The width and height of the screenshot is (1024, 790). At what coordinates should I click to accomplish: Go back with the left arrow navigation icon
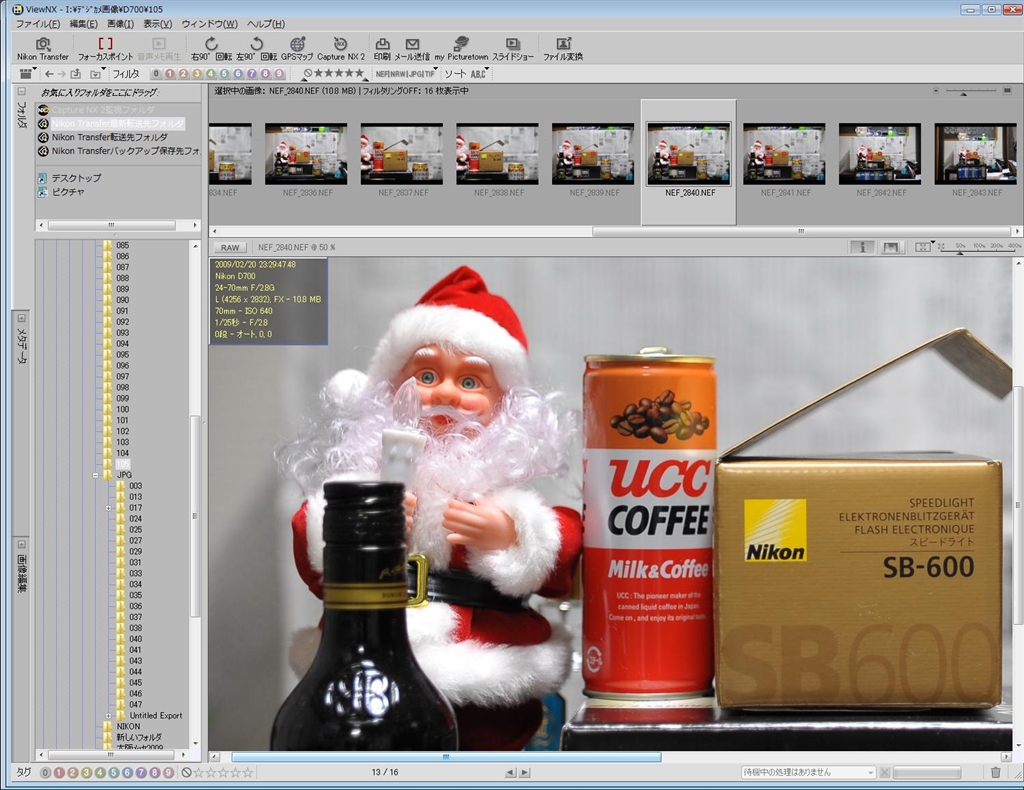click(49, 74)
